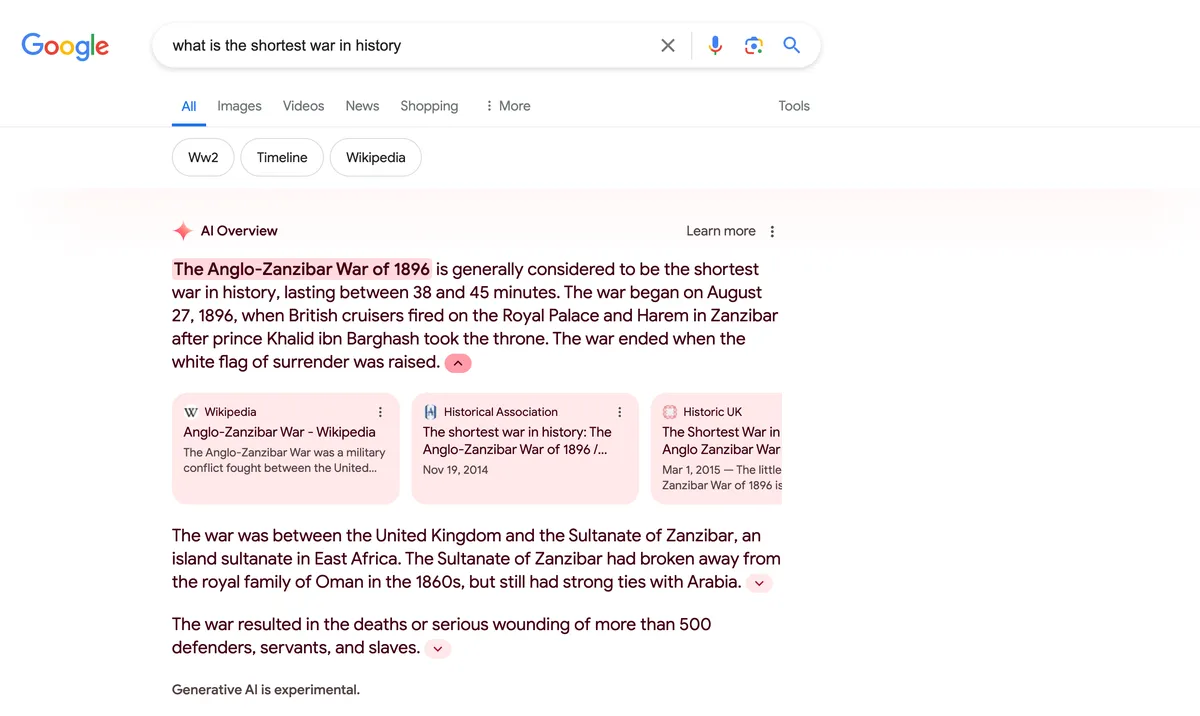The image size is (1200, 716).
Task: Click the Historical Association source icon
Action: pos(430,411)
